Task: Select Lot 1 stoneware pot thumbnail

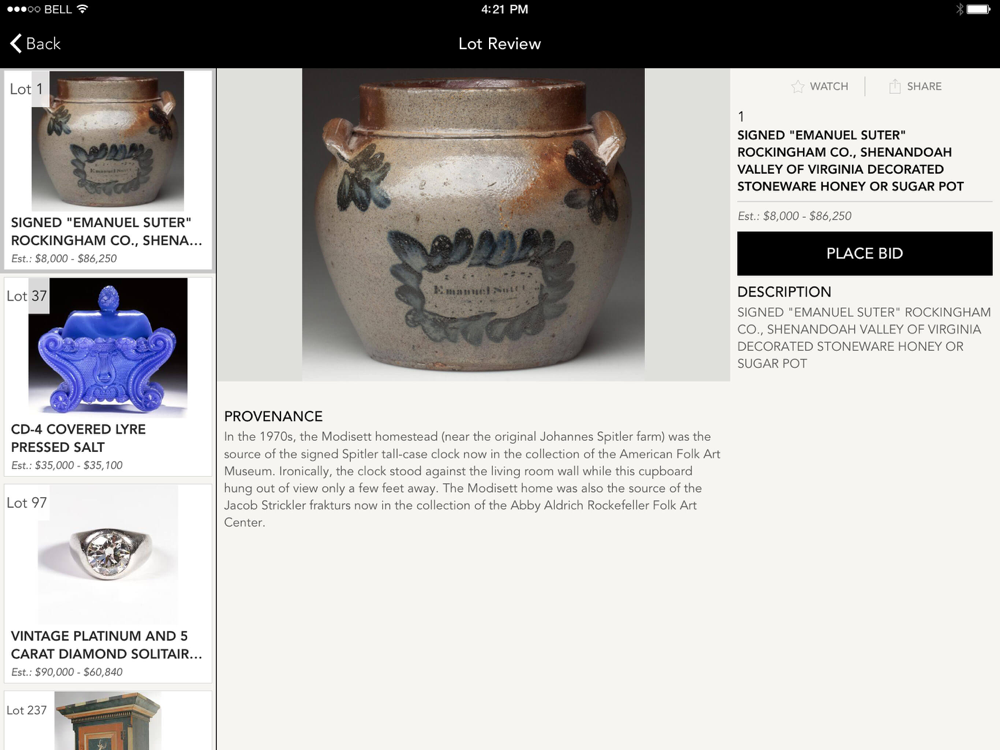Action: point(108,141)
